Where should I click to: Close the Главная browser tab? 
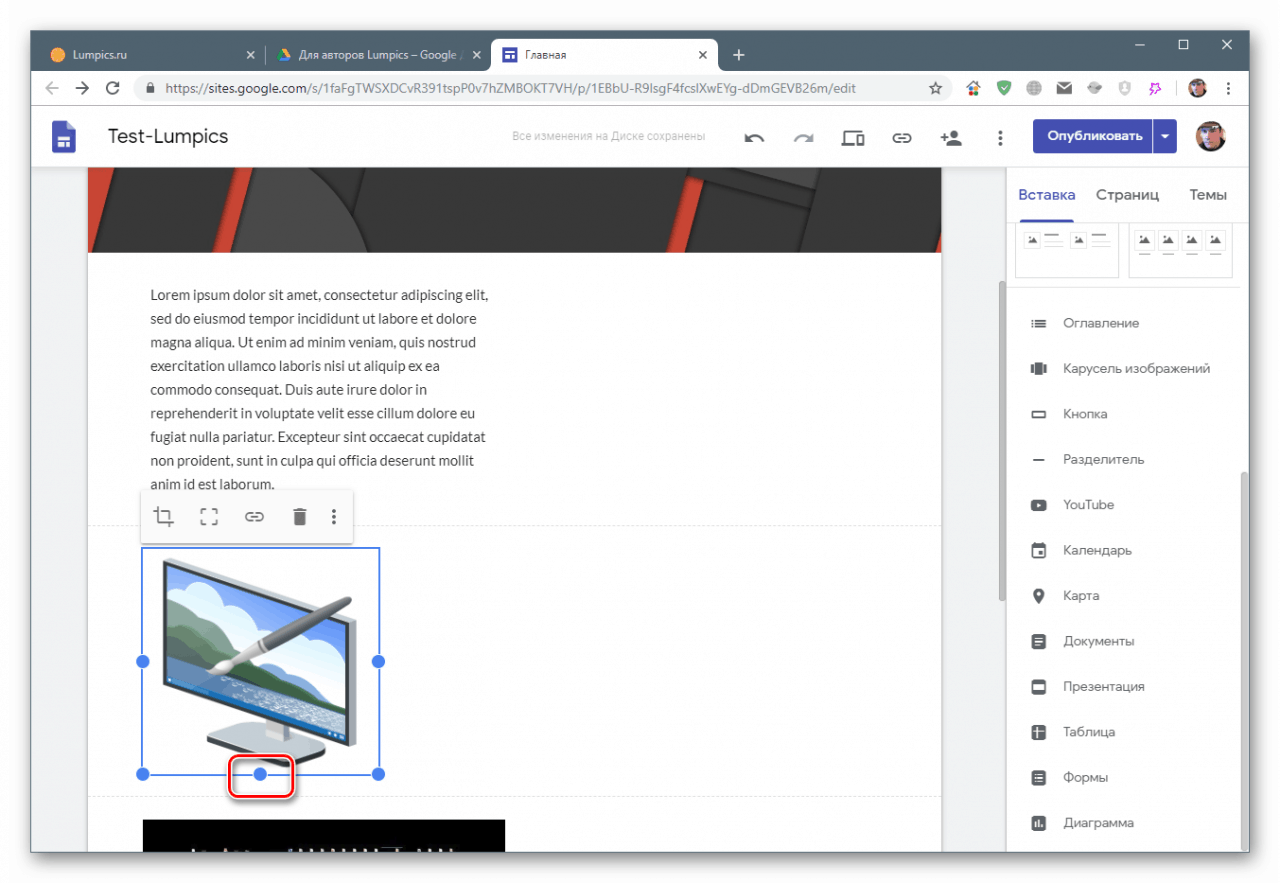[703, 55]
